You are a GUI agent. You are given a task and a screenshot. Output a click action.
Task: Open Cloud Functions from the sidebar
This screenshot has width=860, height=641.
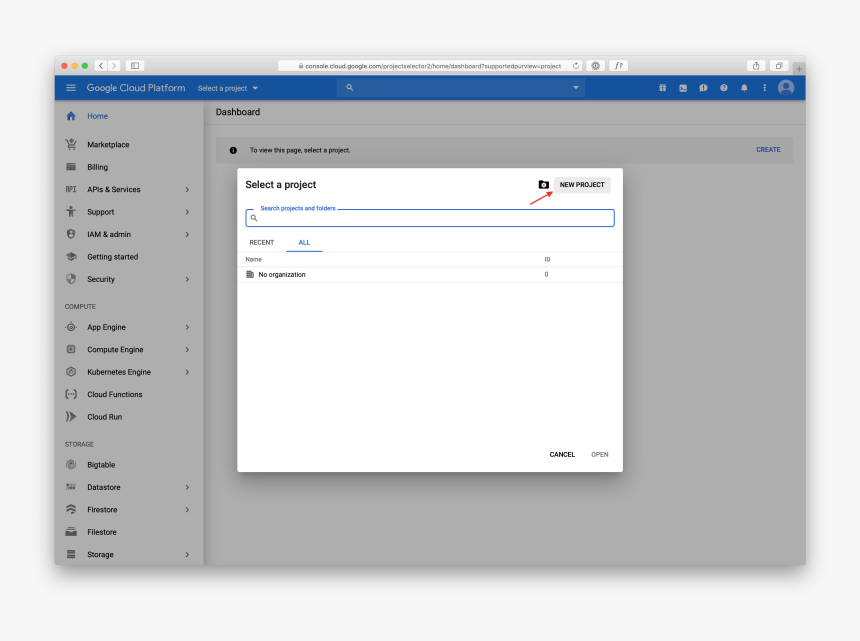[115, 394]
